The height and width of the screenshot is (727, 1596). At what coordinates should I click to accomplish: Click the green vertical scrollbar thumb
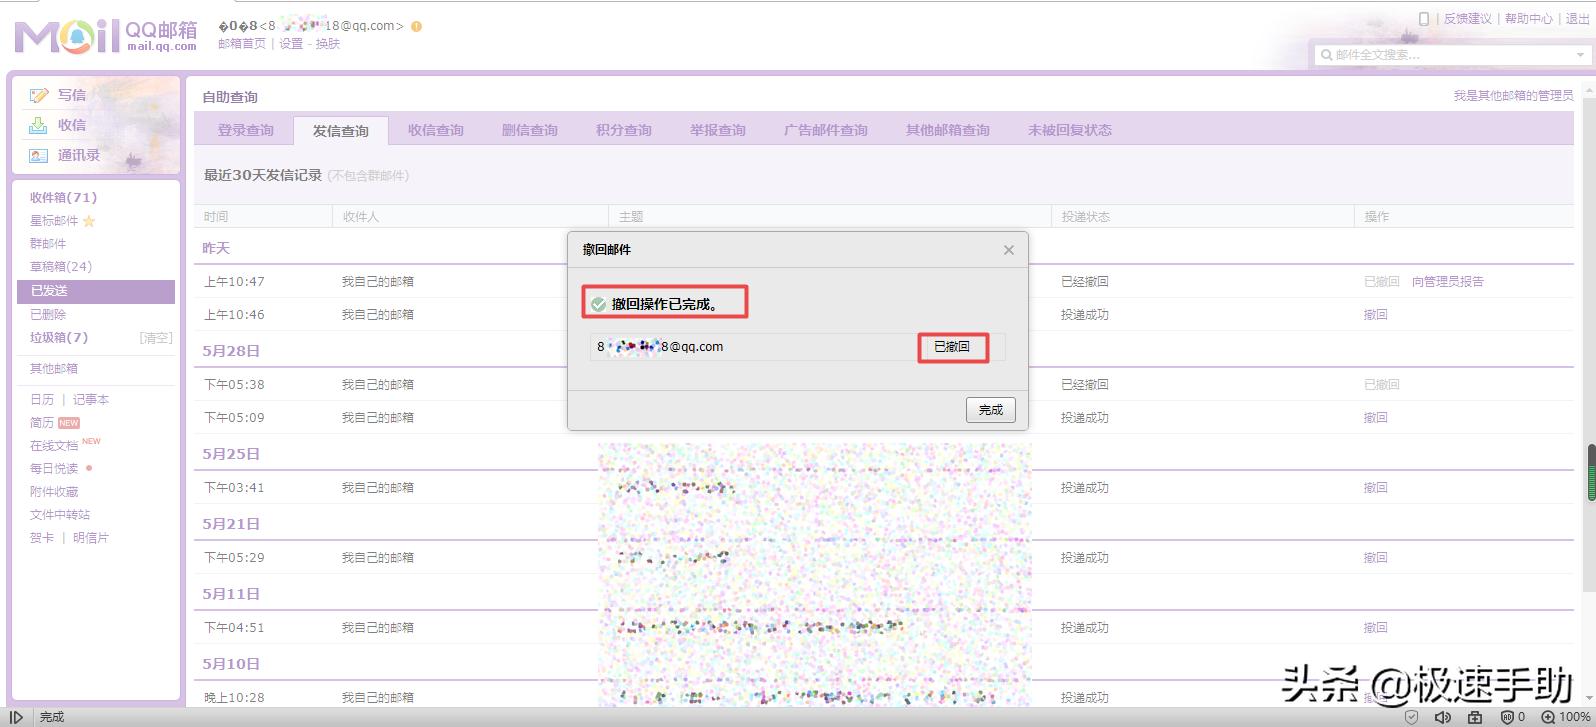(1590, 471)
